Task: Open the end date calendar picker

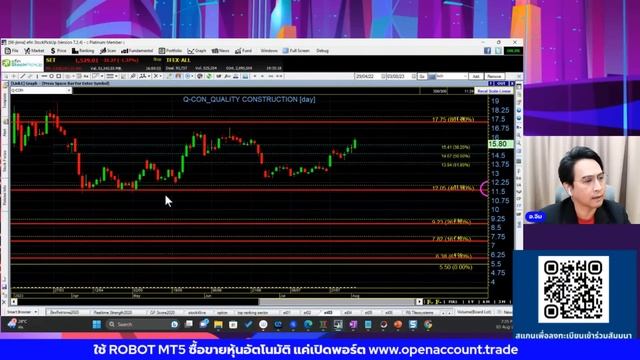Action: pyautogui.click(x=413, y=76)
